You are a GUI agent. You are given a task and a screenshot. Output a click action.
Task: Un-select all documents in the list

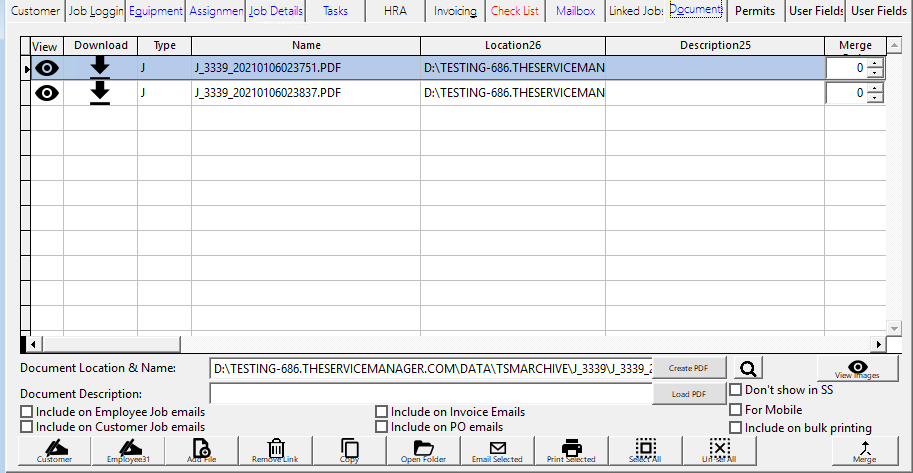point(720,451)
